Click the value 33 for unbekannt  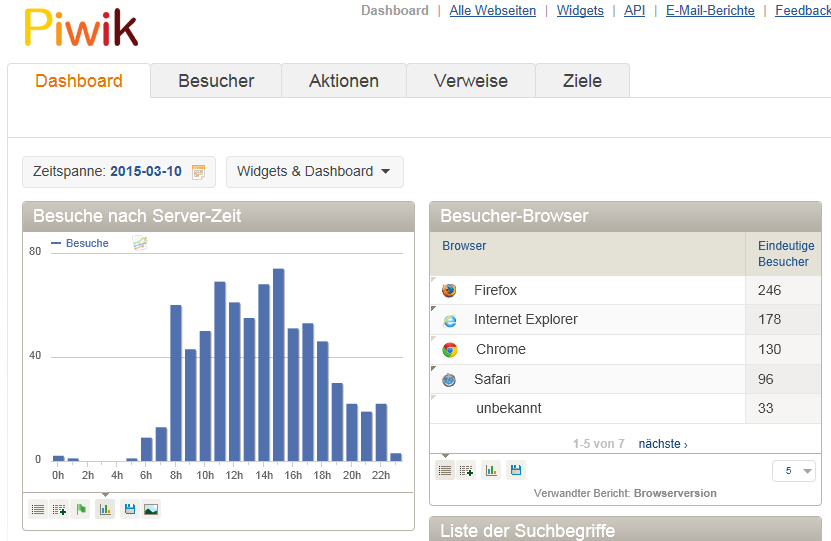tap(766, 409)
